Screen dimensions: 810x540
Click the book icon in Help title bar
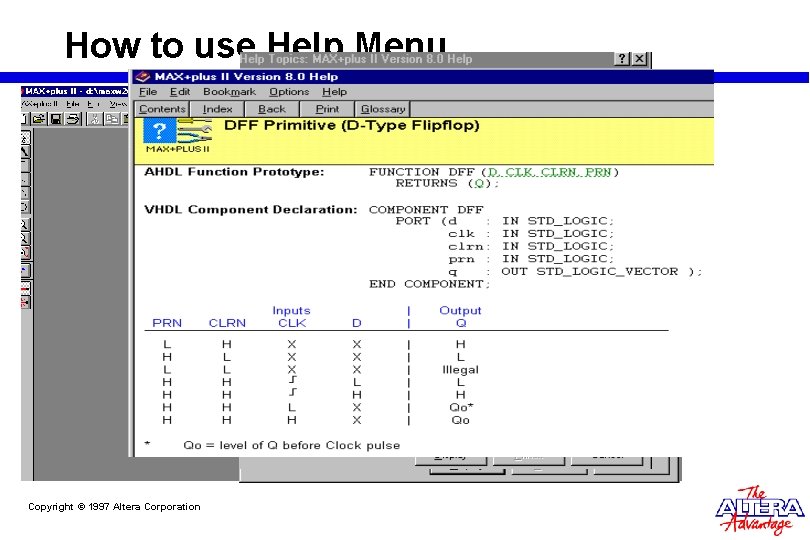[143, 77]
